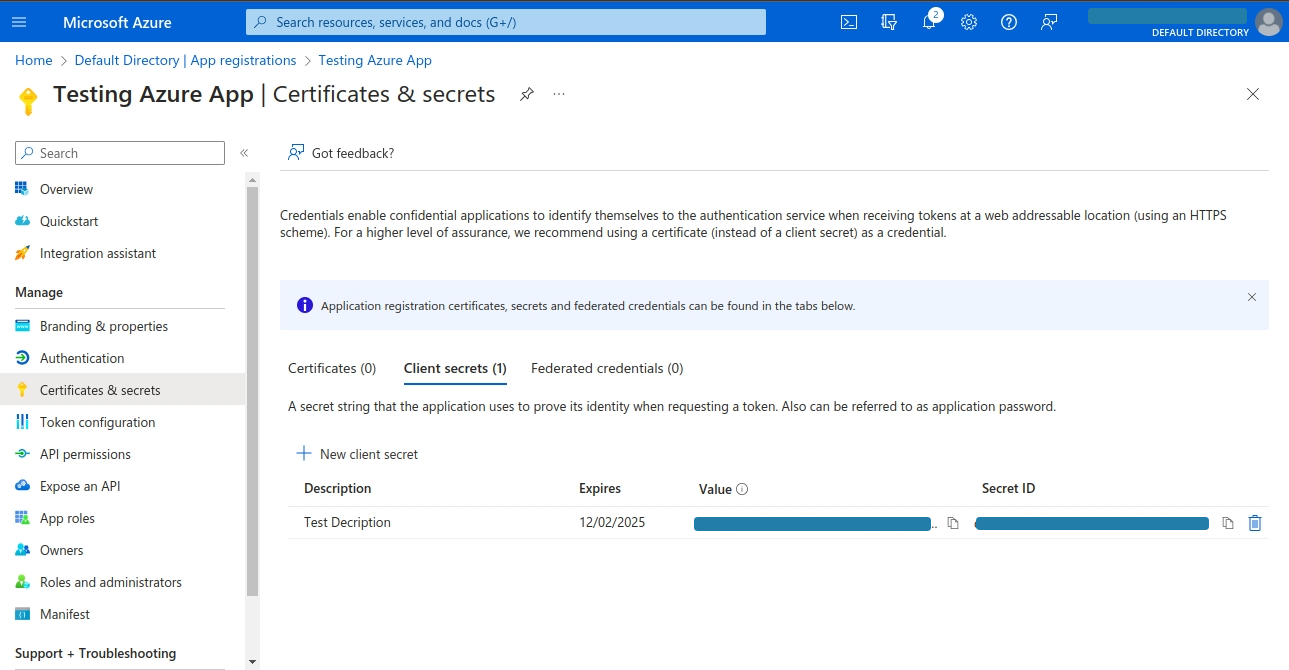Pin the Certificates & secrets page
This screenshot has height=670, width=1289.
click(x=527, y=94)
